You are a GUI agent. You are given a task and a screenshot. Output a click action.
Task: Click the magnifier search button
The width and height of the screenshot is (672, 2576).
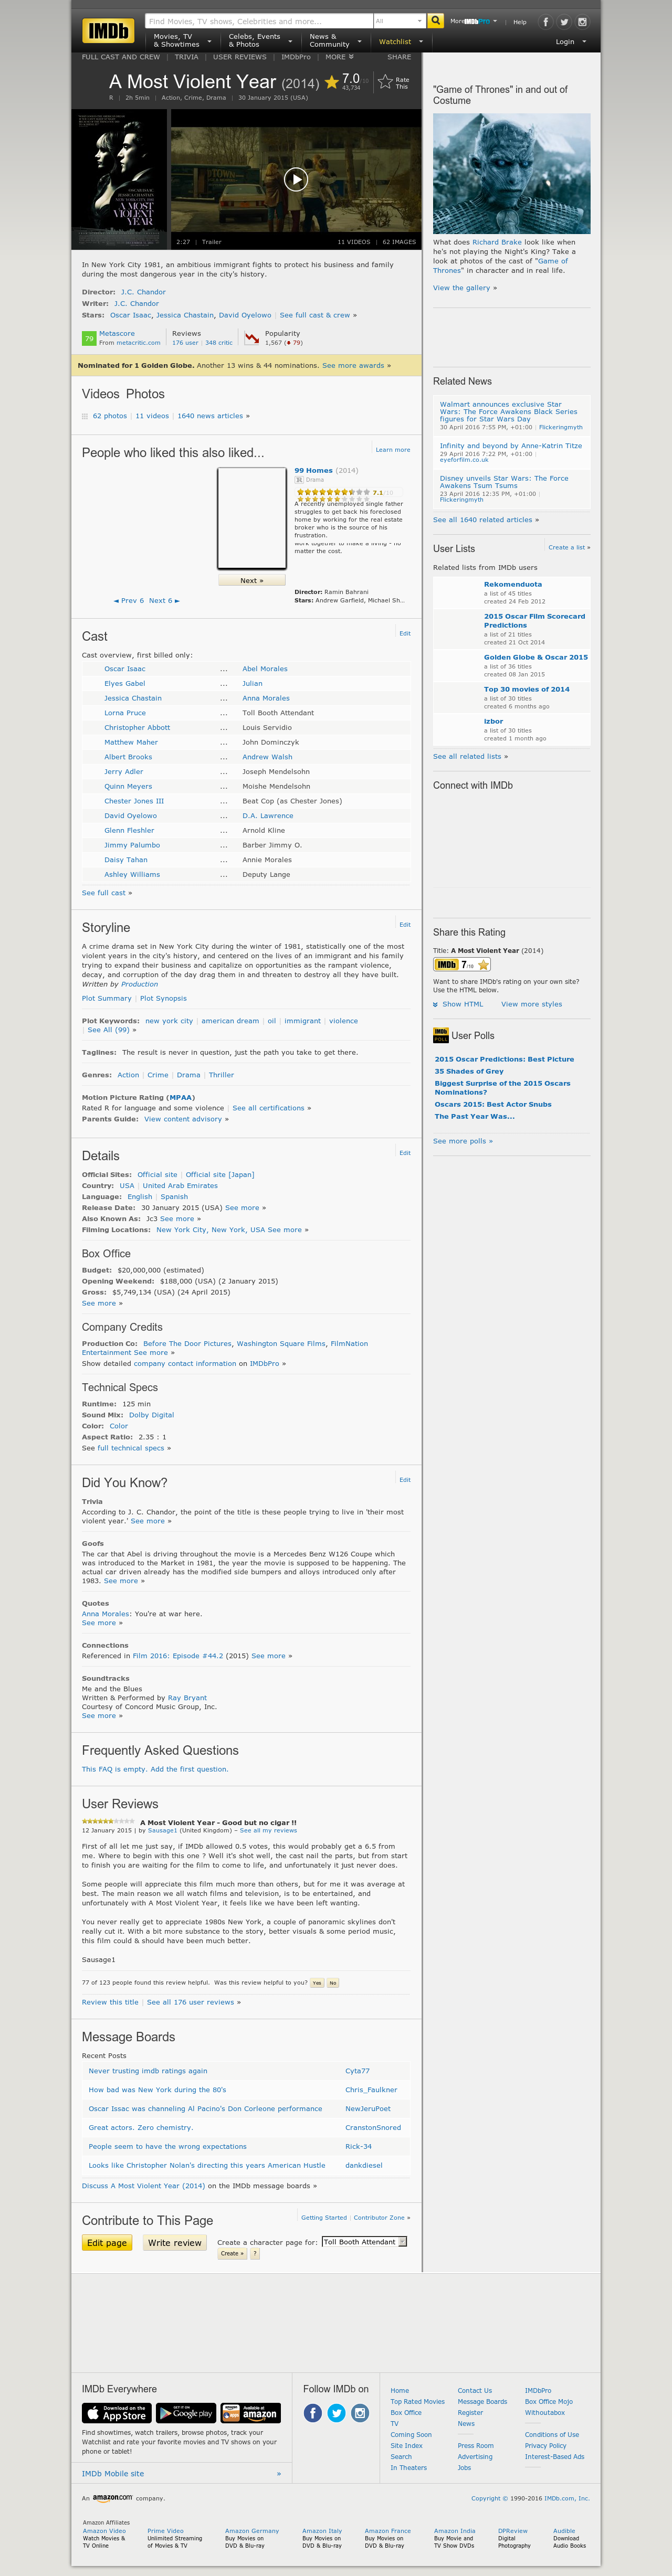point(435,20)
